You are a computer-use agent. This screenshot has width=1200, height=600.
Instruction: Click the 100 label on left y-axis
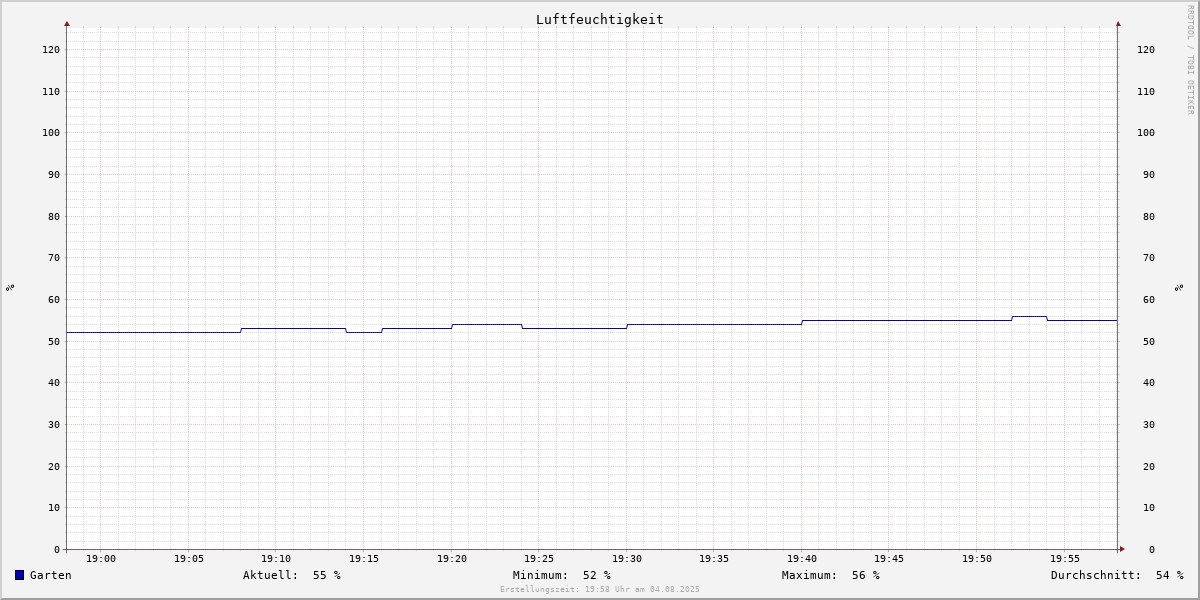point(51,132)
